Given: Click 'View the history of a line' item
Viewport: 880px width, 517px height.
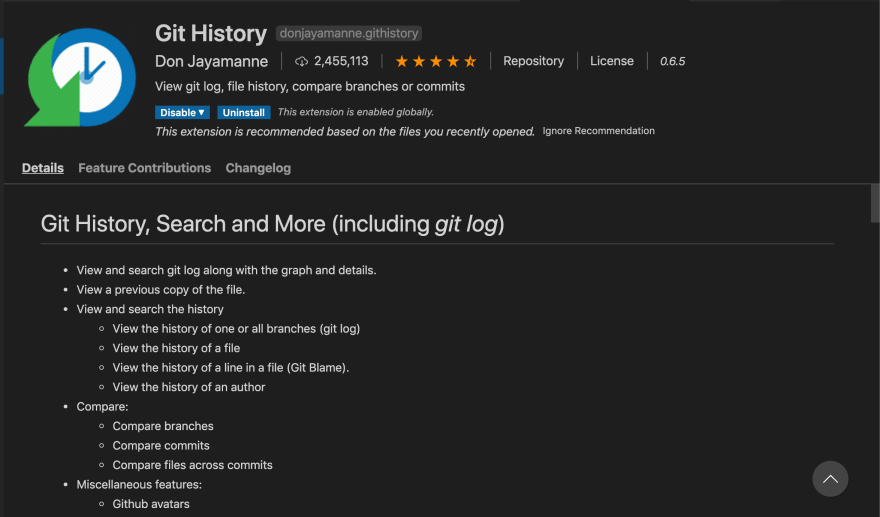Looking at the screenshot, I should coord(231,368).
